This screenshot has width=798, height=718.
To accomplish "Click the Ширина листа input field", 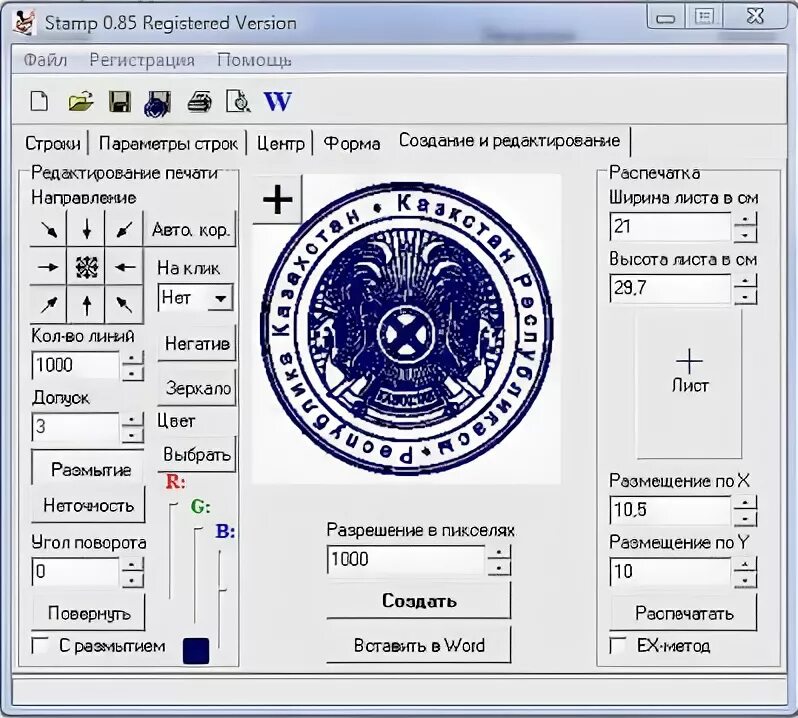I will (x=671, y=226).
